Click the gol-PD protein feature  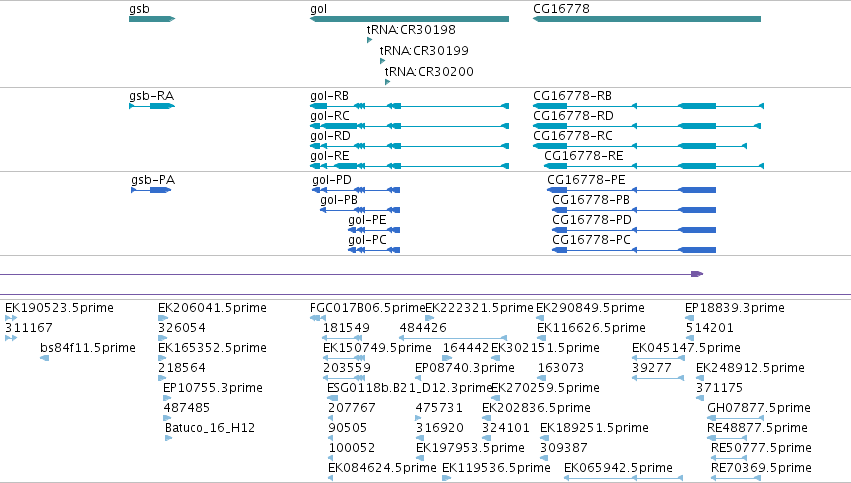[x=356, y=190]
